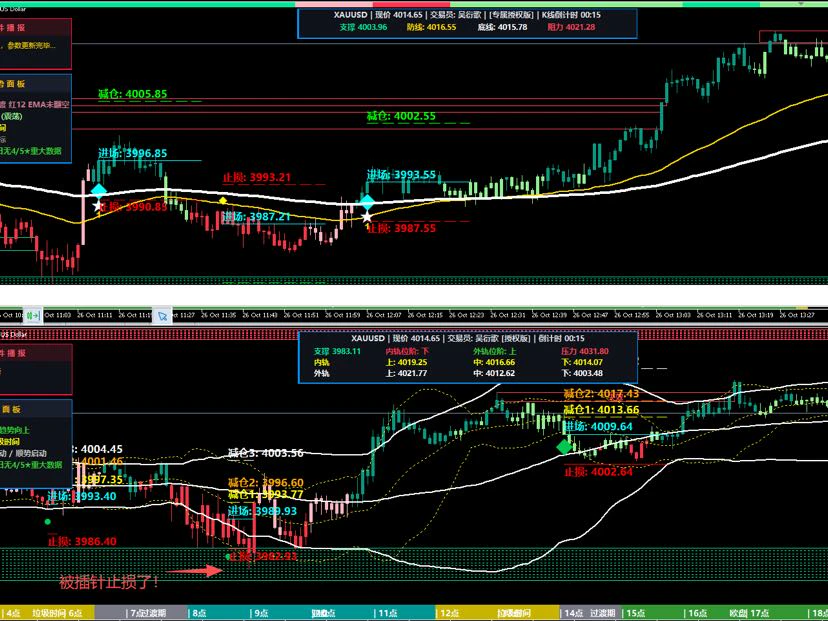Click the 15点 session marker at the bottom
Screen dimensions: 828x621
(x=635, y=613)
